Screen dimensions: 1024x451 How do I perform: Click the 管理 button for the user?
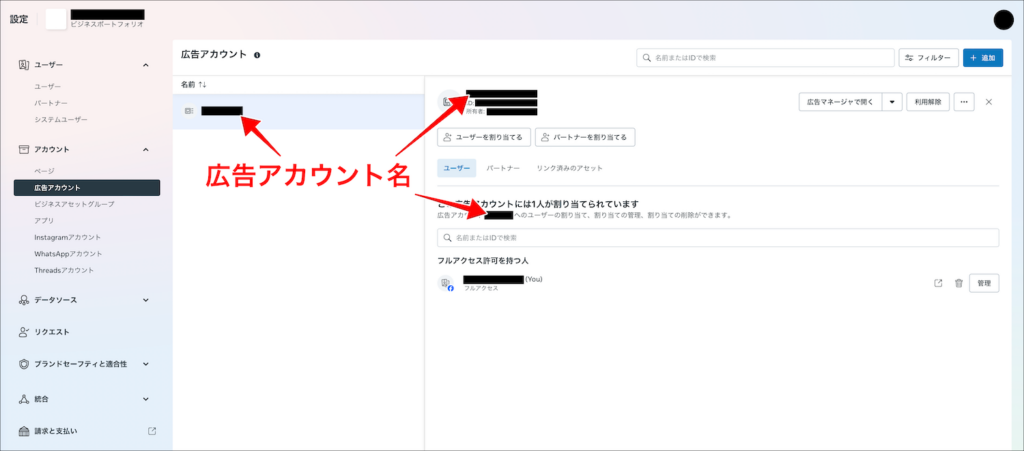coord(984,283)
